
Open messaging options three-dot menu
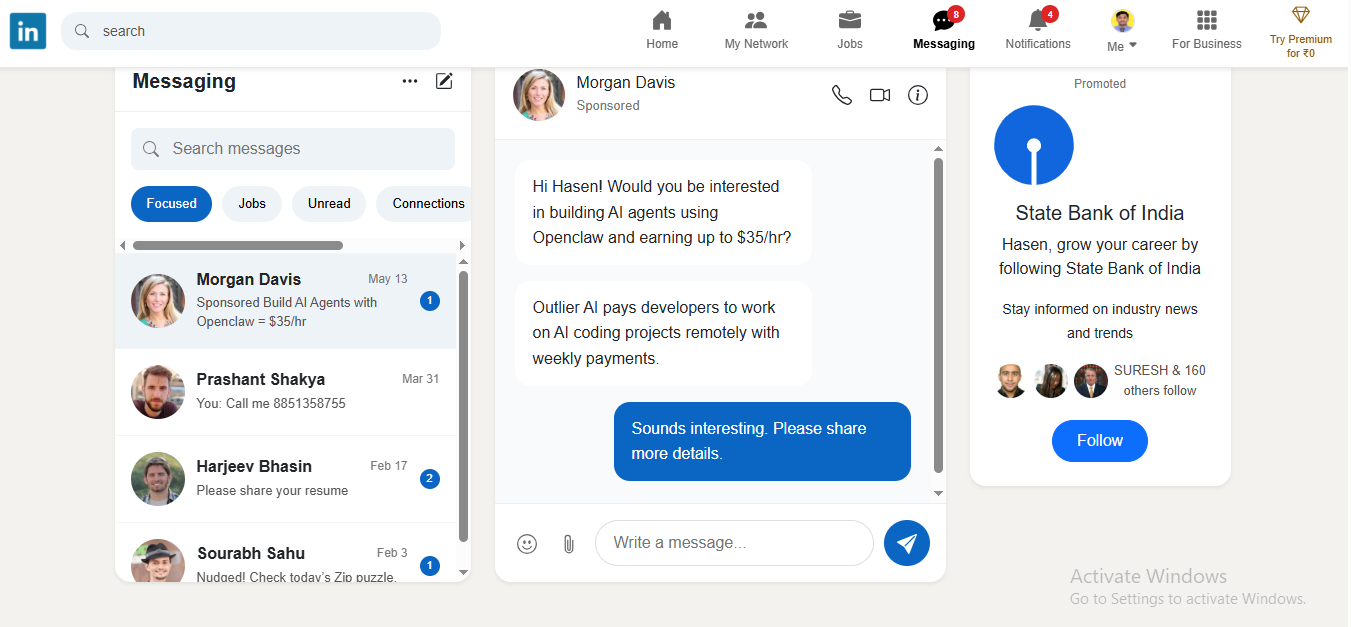click(410, 81)
